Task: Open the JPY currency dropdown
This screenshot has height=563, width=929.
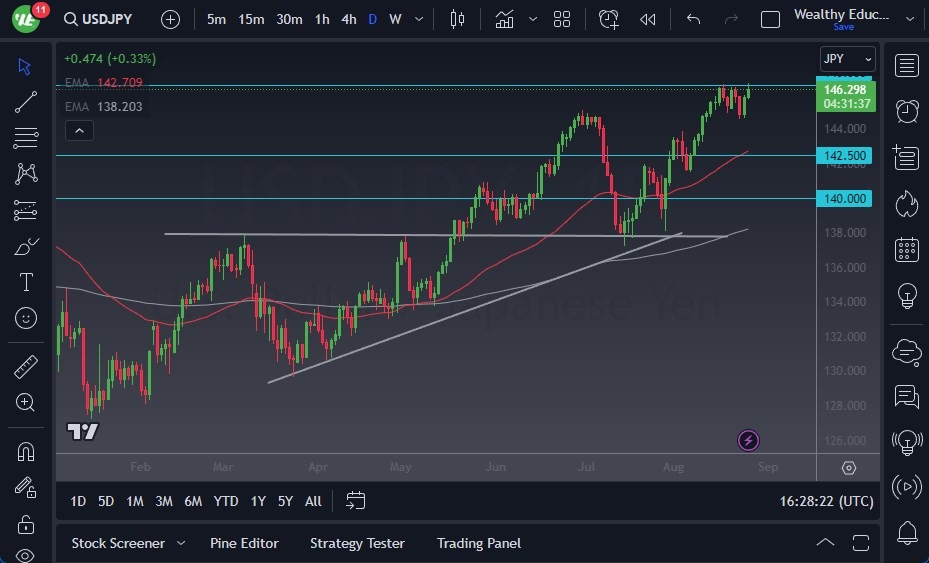Action: [x=847, y=59]
